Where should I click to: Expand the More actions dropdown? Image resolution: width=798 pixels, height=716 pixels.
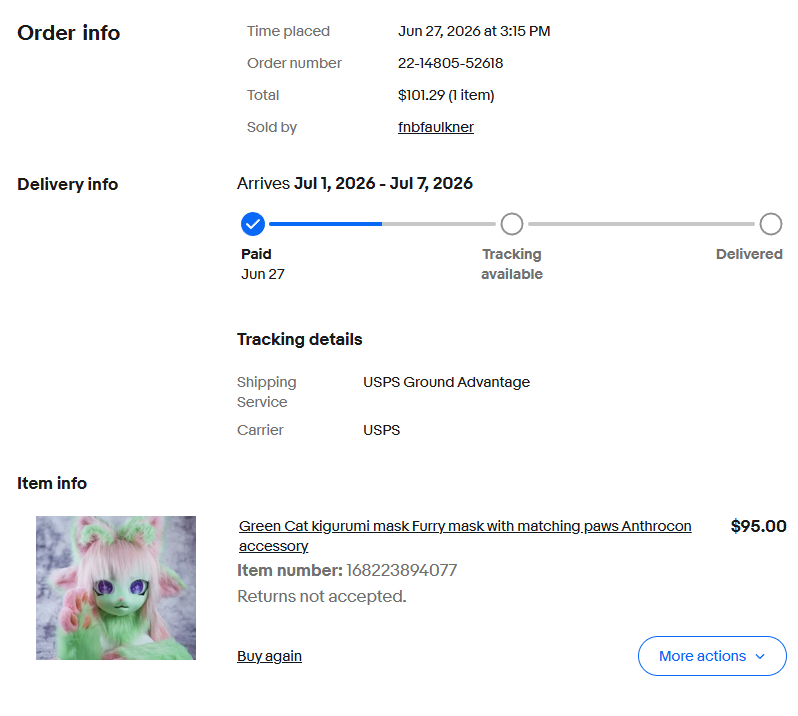click(x=712, y=656)
